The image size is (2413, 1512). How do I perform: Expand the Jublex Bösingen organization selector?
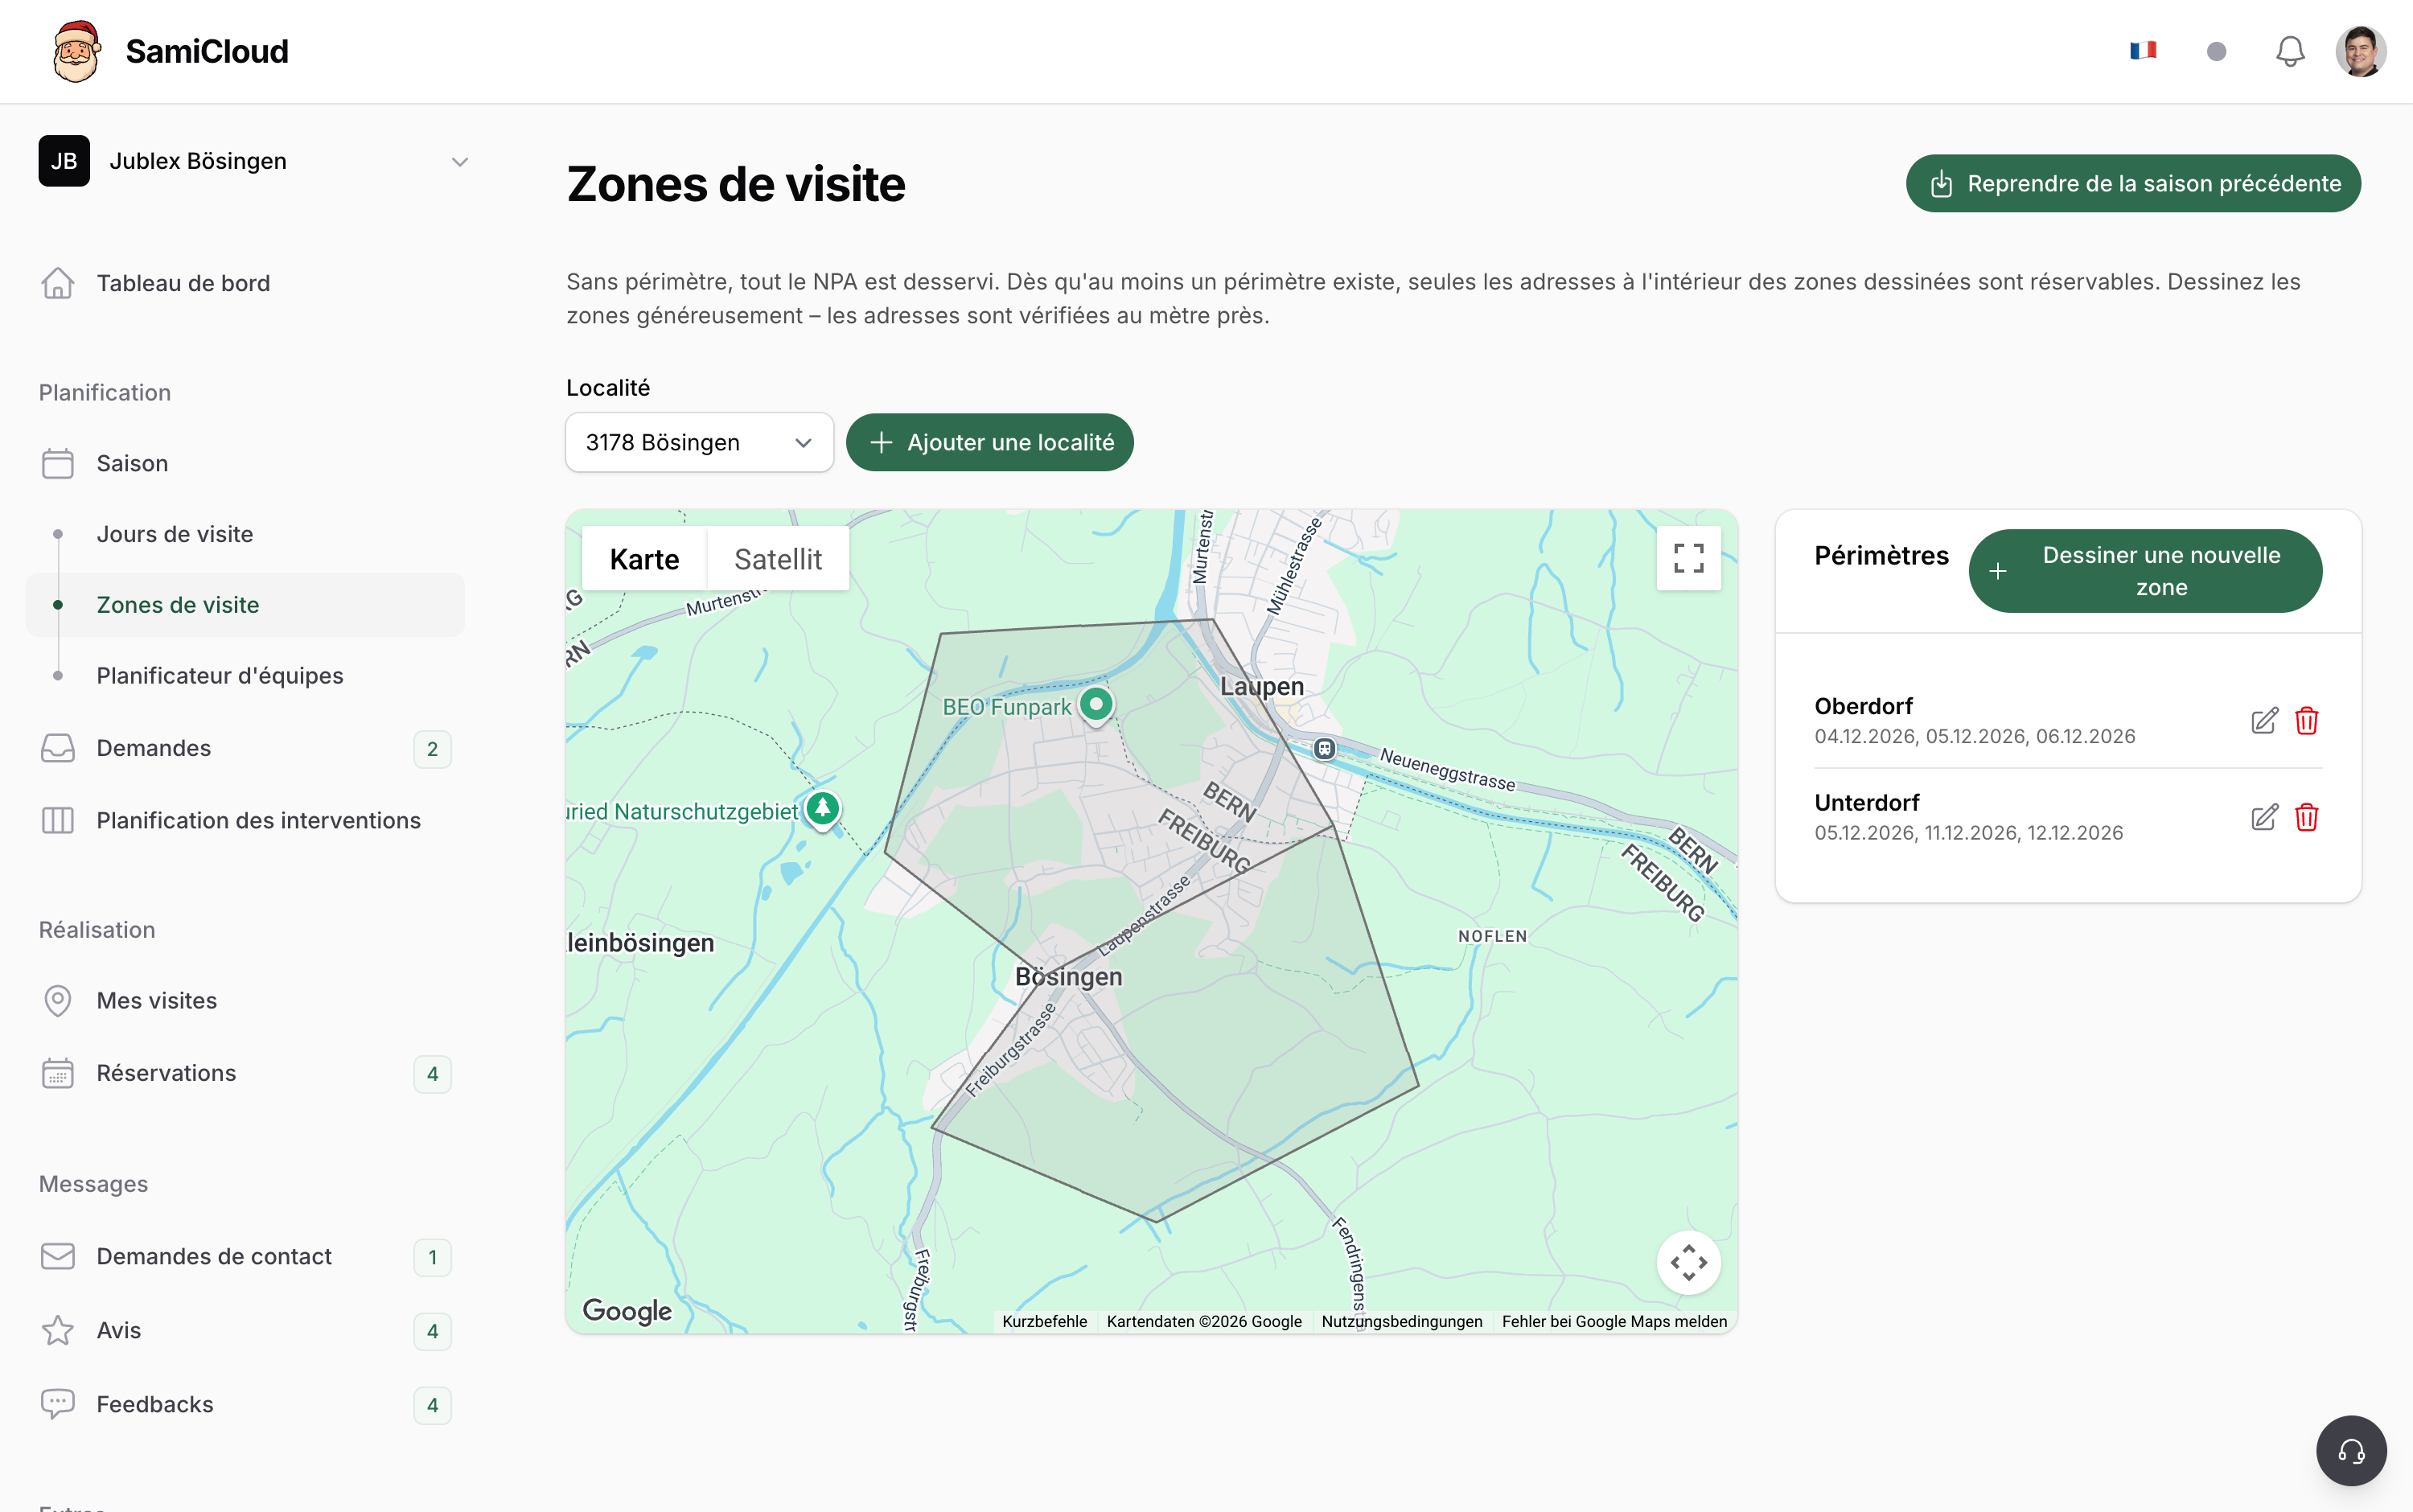pos(253,161)
